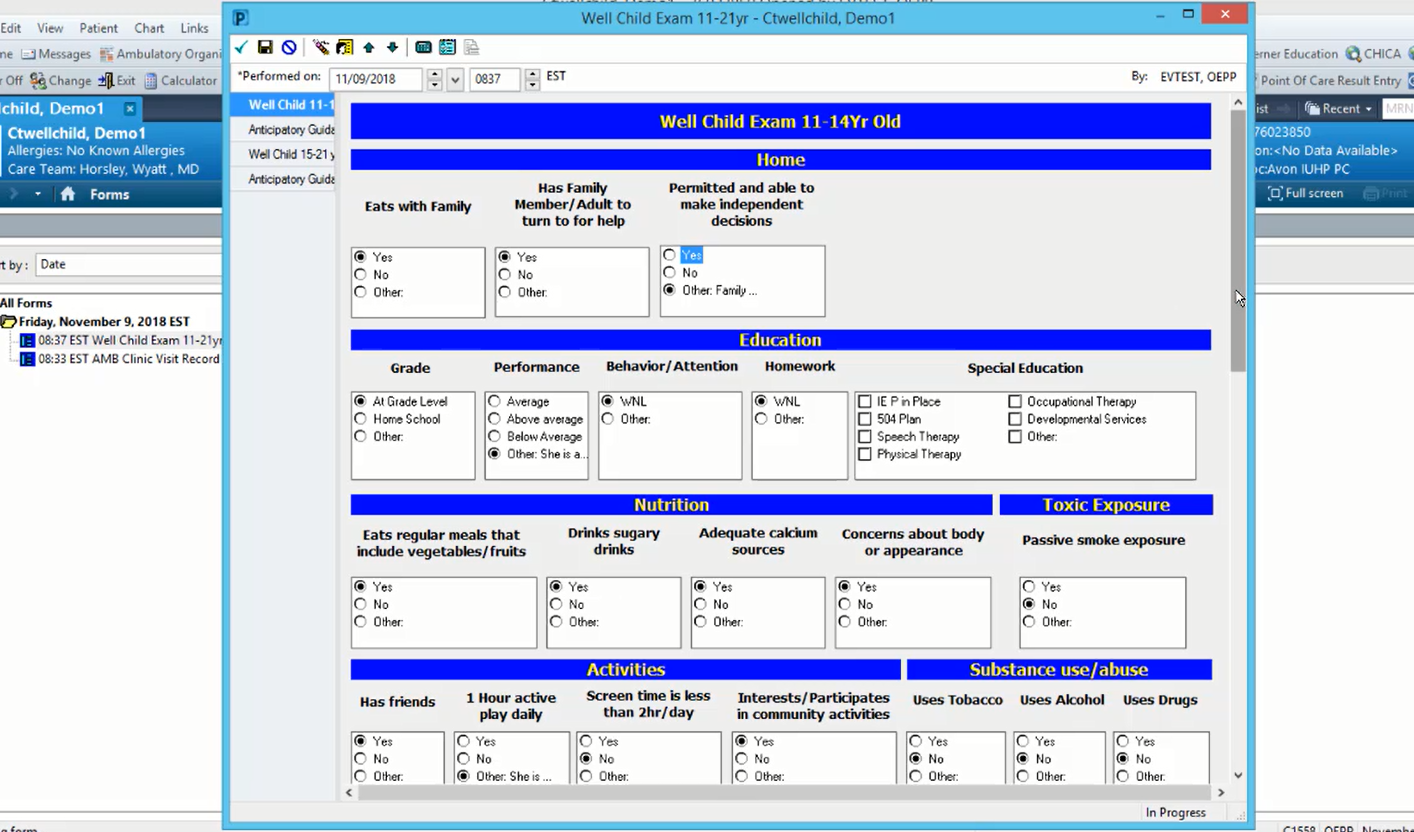This screenshot has height=832, width=1414.
Task: Open the 08:33 AMB Clinic Visit Record form
Action: click(x=128, y=359)
